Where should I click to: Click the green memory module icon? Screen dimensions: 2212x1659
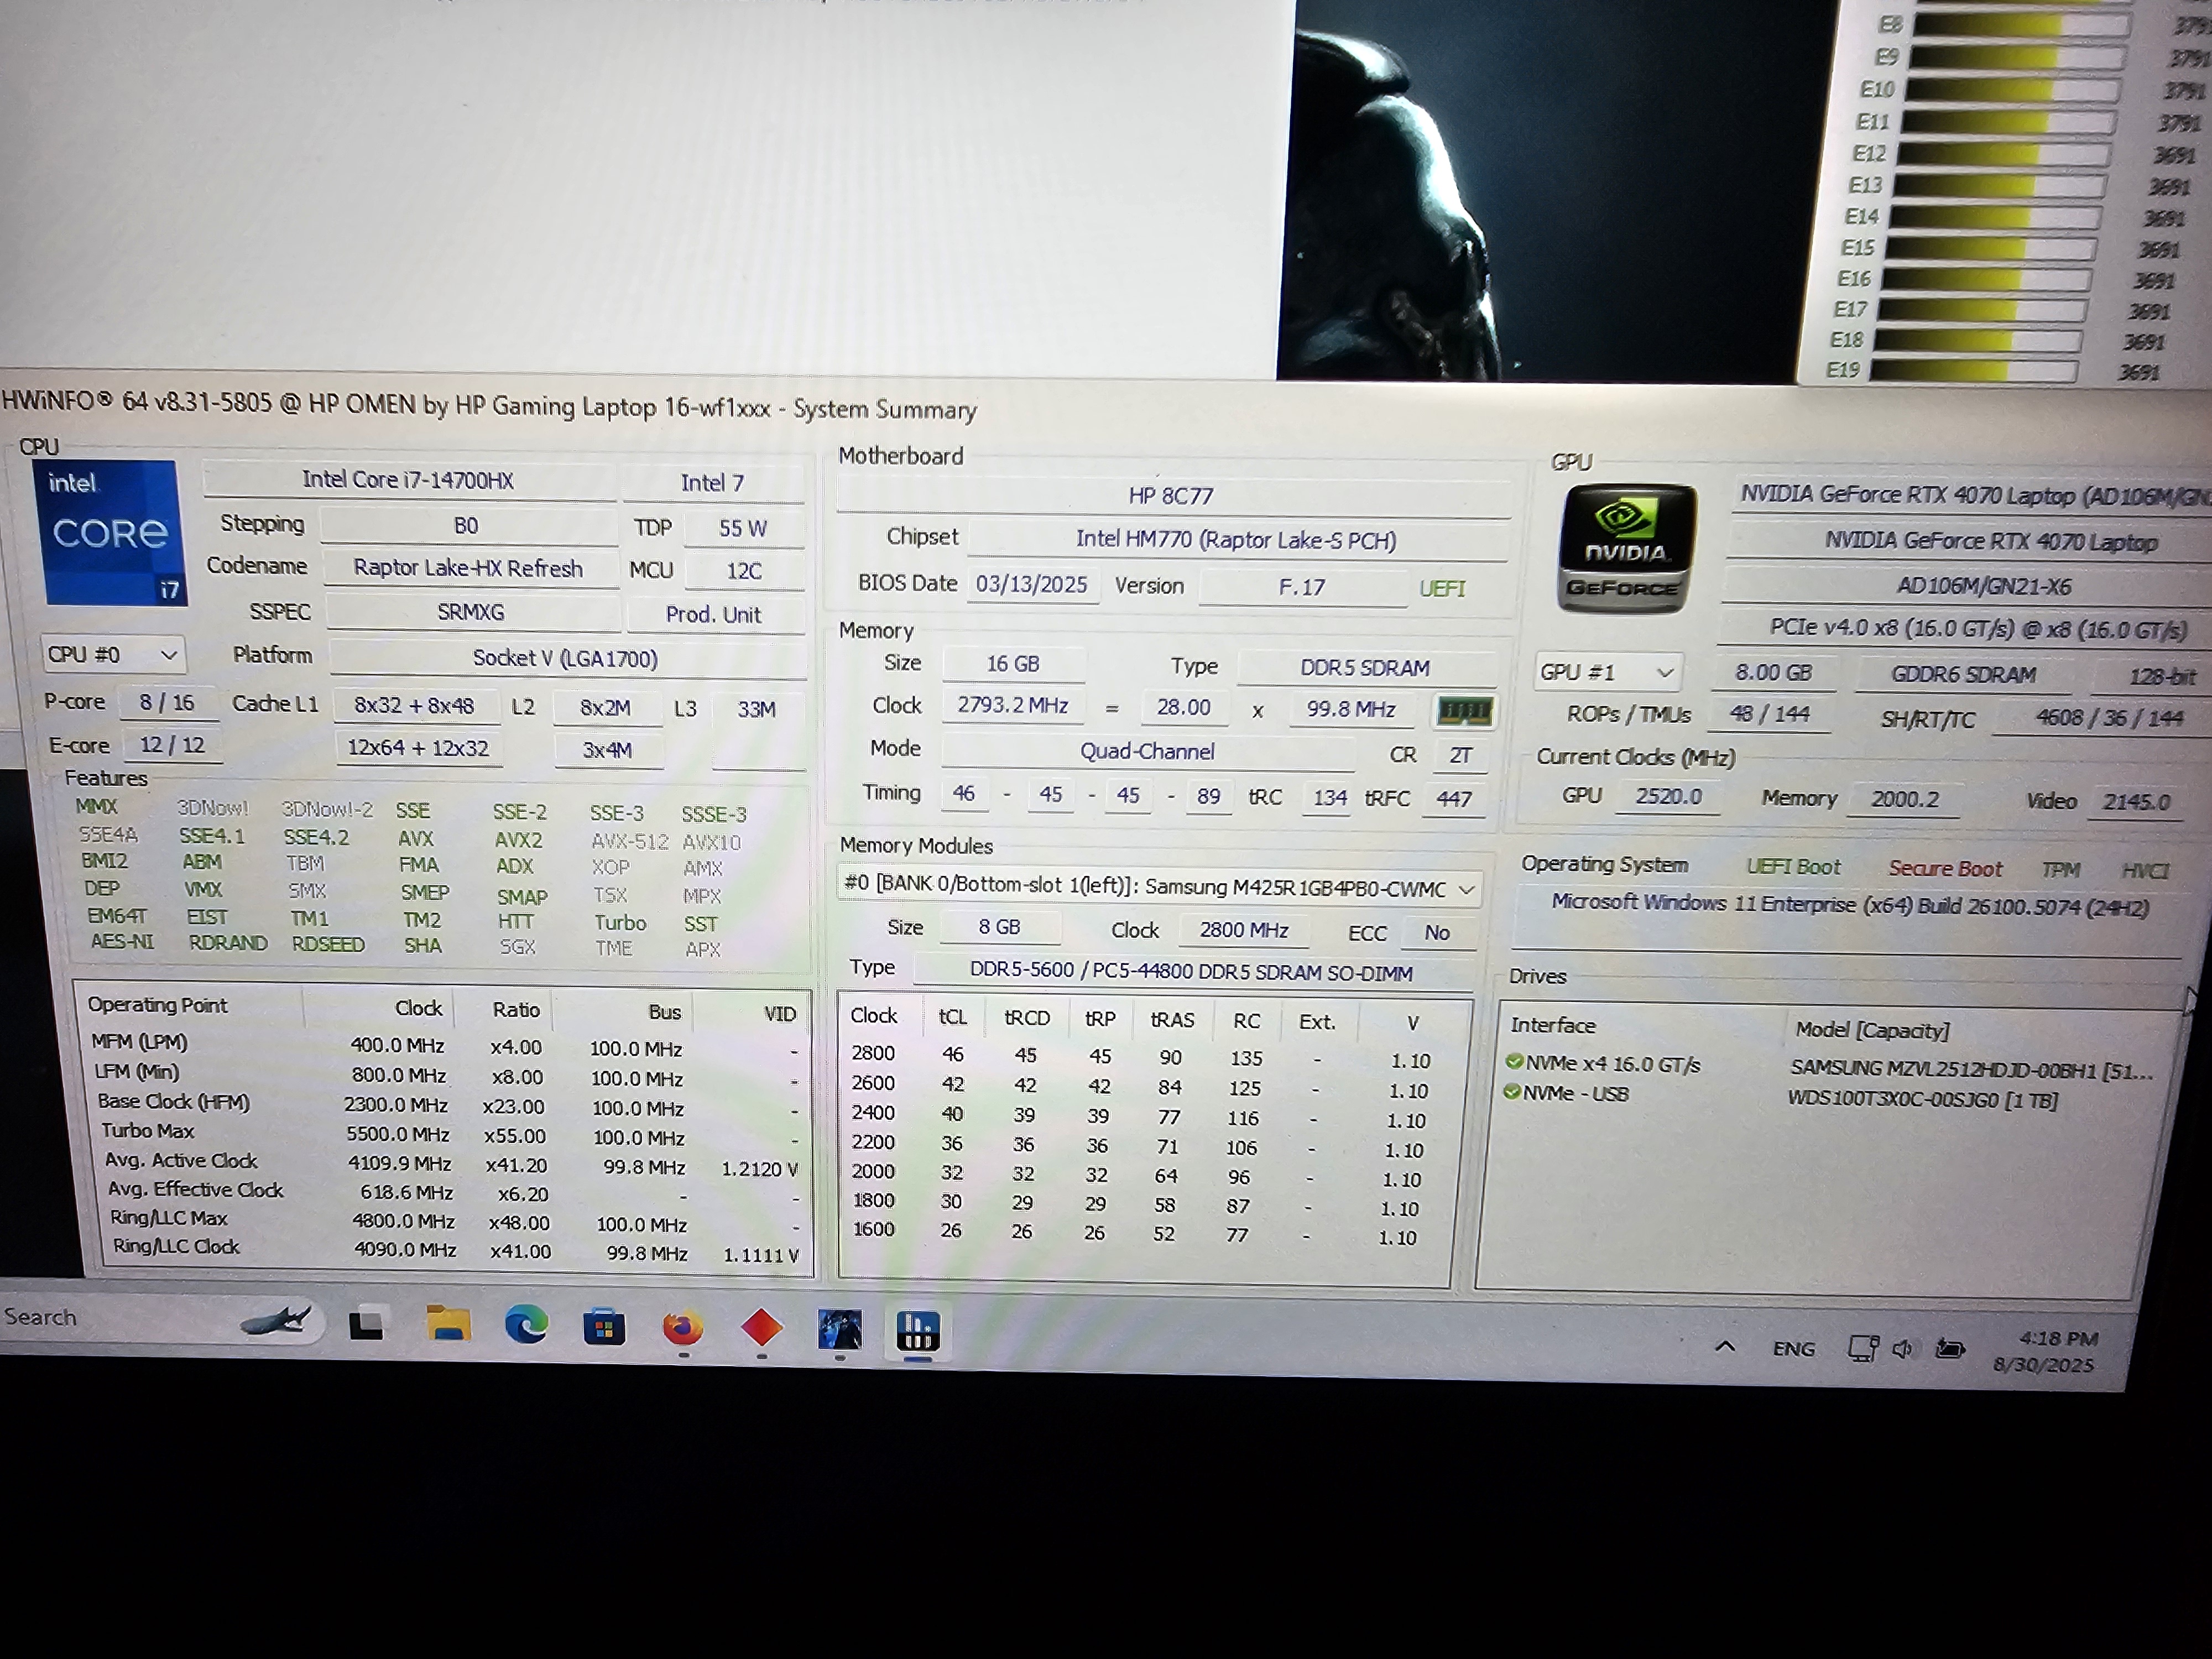[x=1464, y=711]
